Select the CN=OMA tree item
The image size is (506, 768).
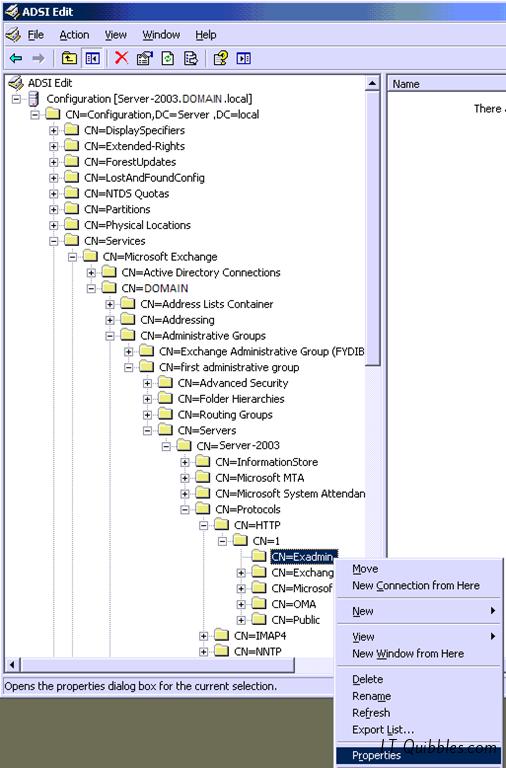tap(294, 604)
